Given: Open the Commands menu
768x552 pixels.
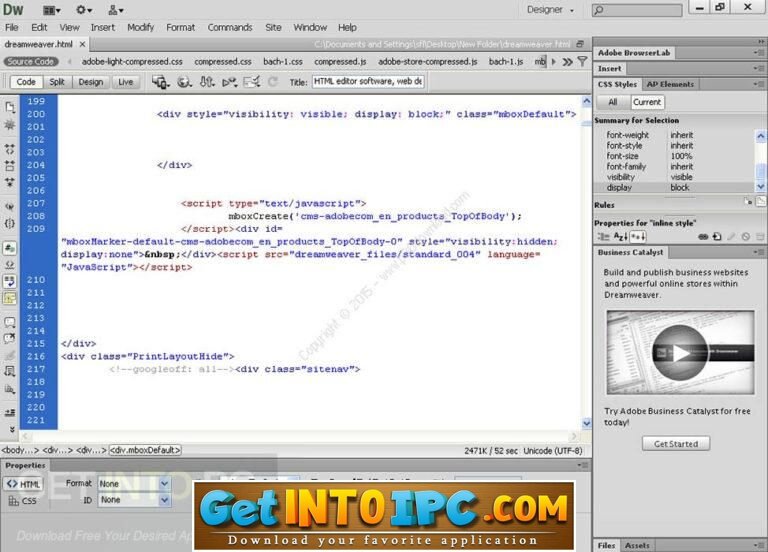Looking at the screenshot, I should point(230,27).
